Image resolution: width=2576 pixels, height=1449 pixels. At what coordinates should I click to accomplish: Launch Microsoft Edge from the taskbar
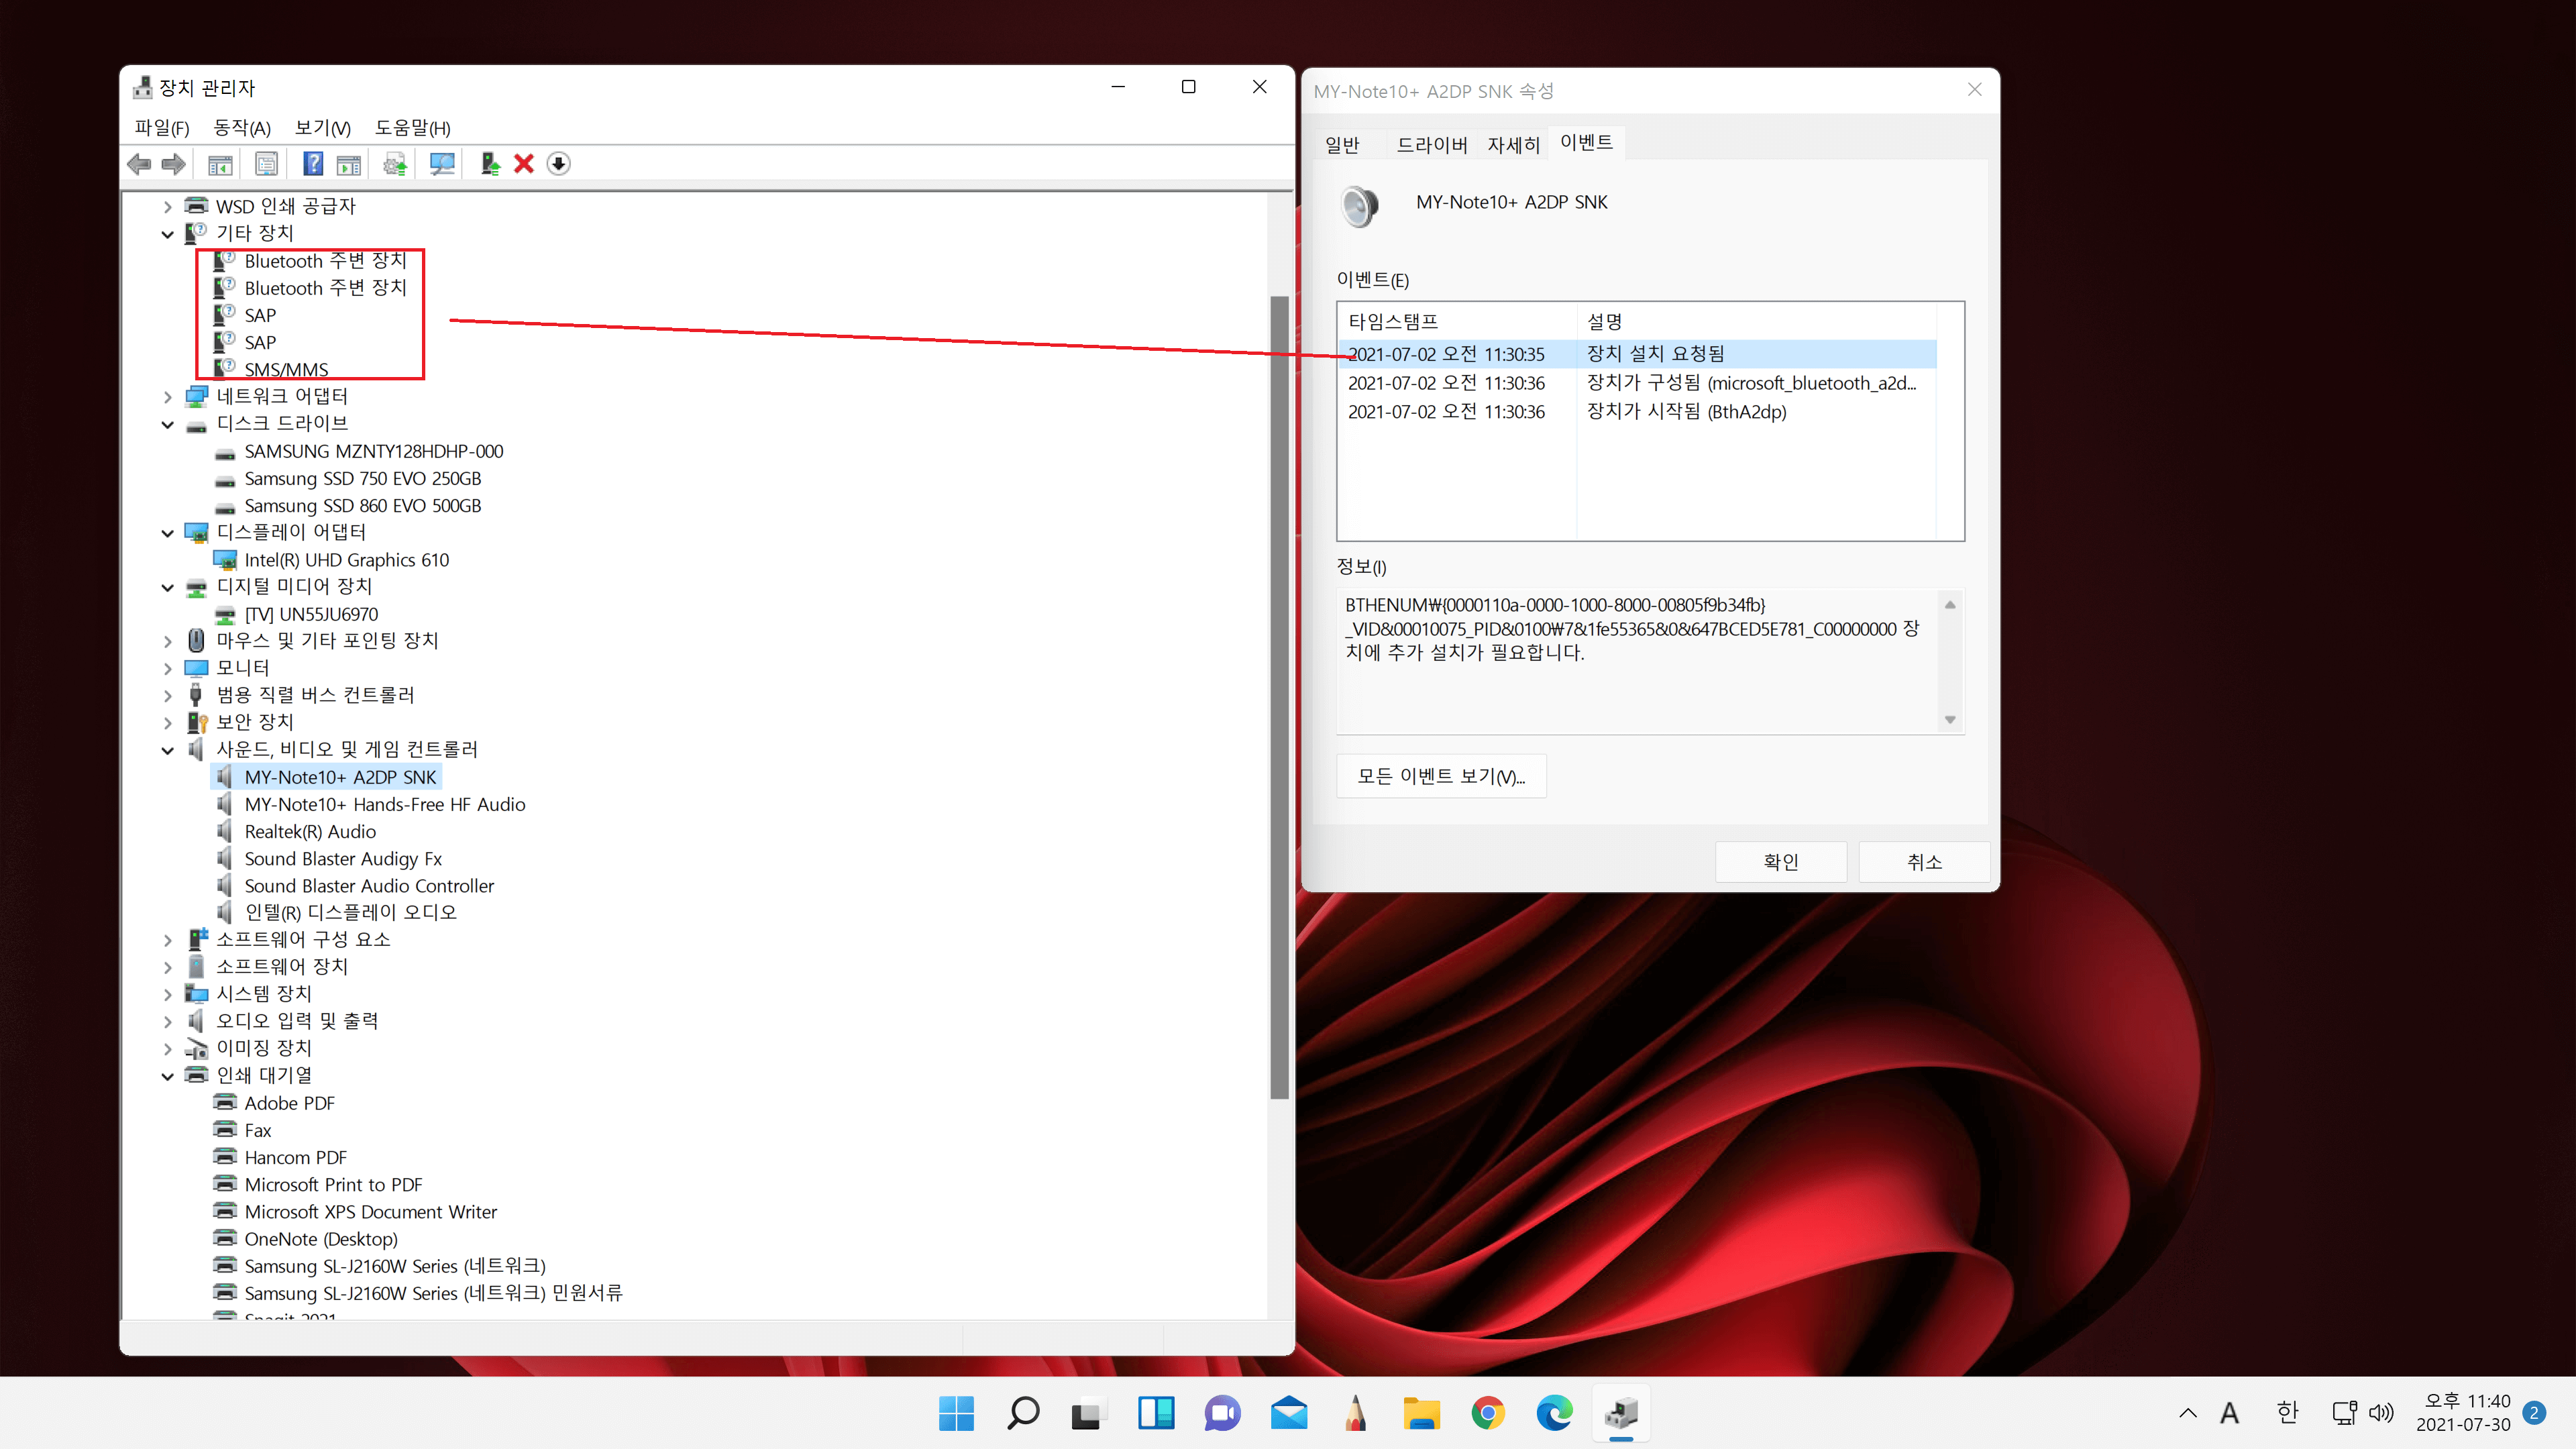coord(1554,1413)
